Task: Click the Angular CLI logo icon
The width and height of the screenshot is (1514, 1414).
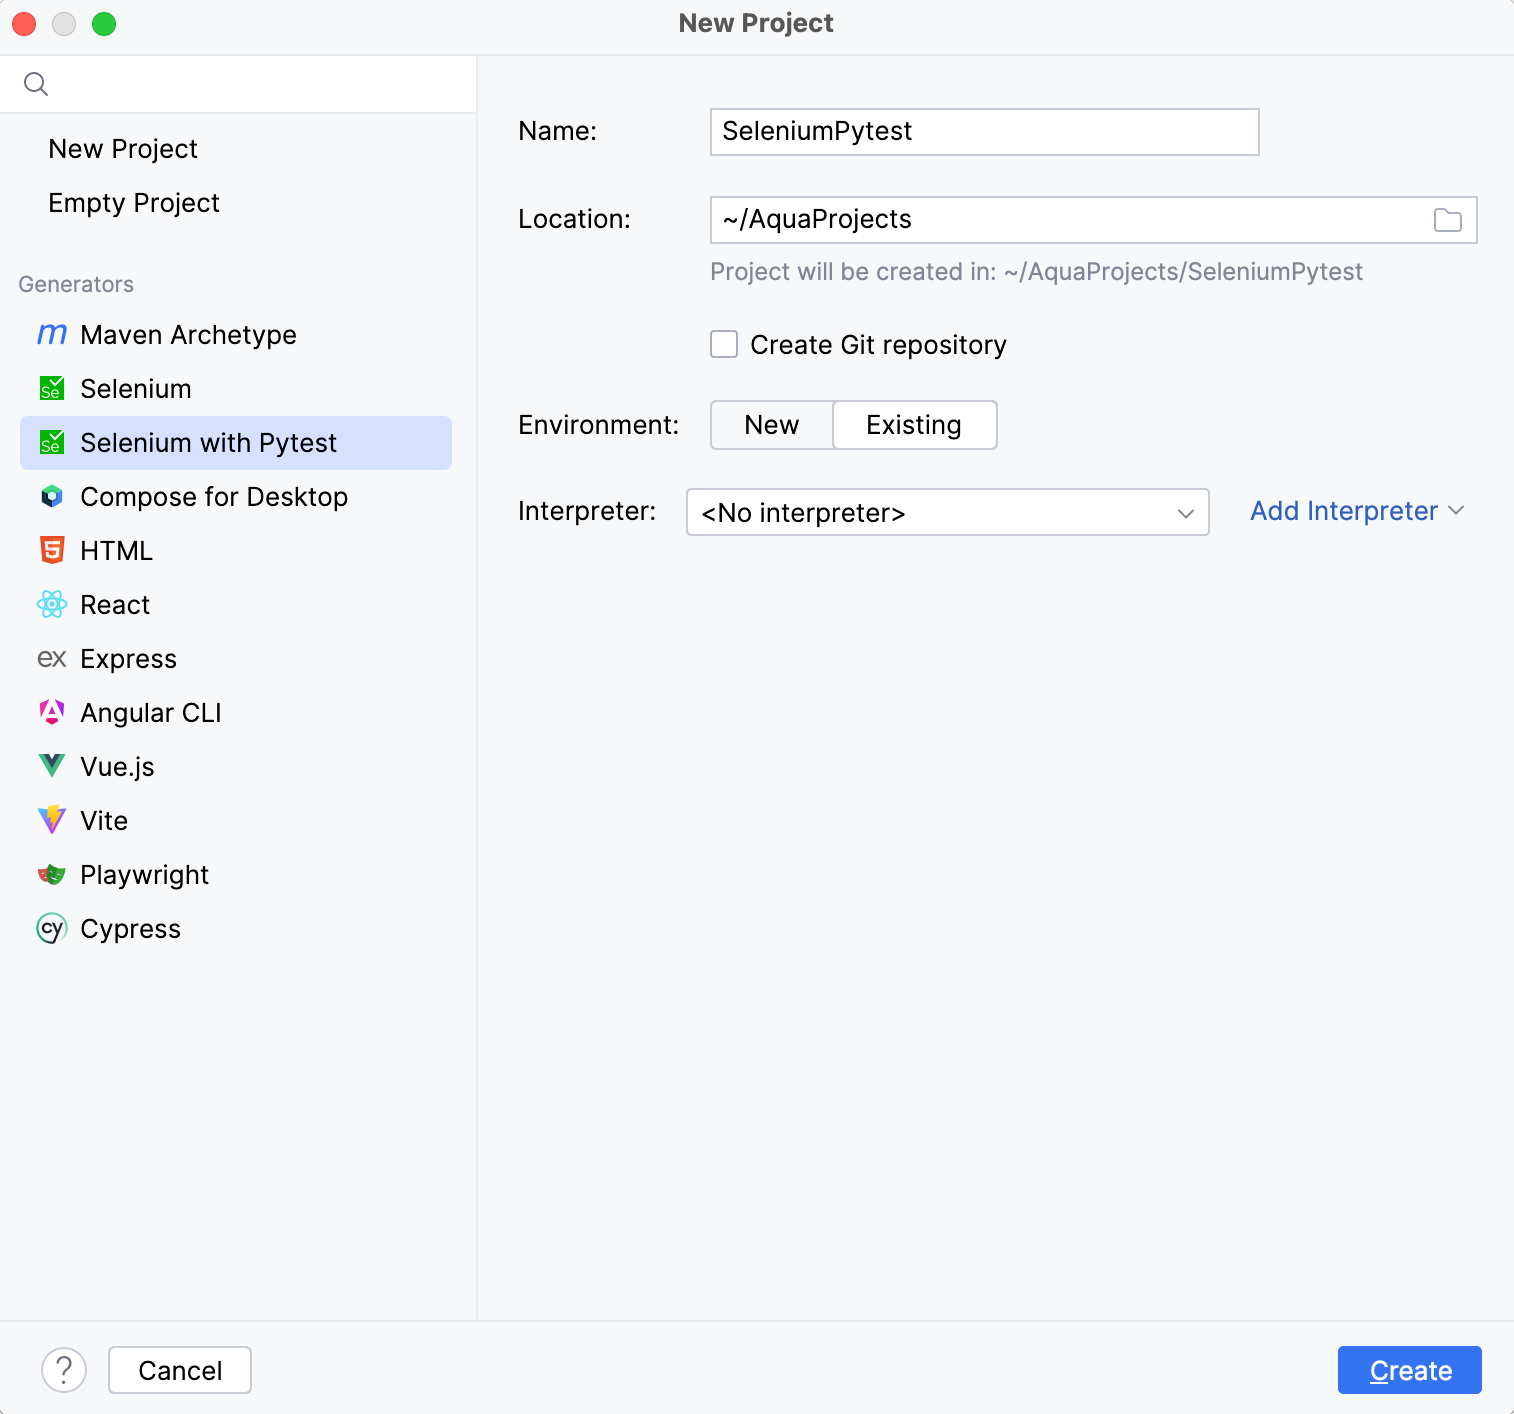Action: pyautogui.click(x=52, y=713)
